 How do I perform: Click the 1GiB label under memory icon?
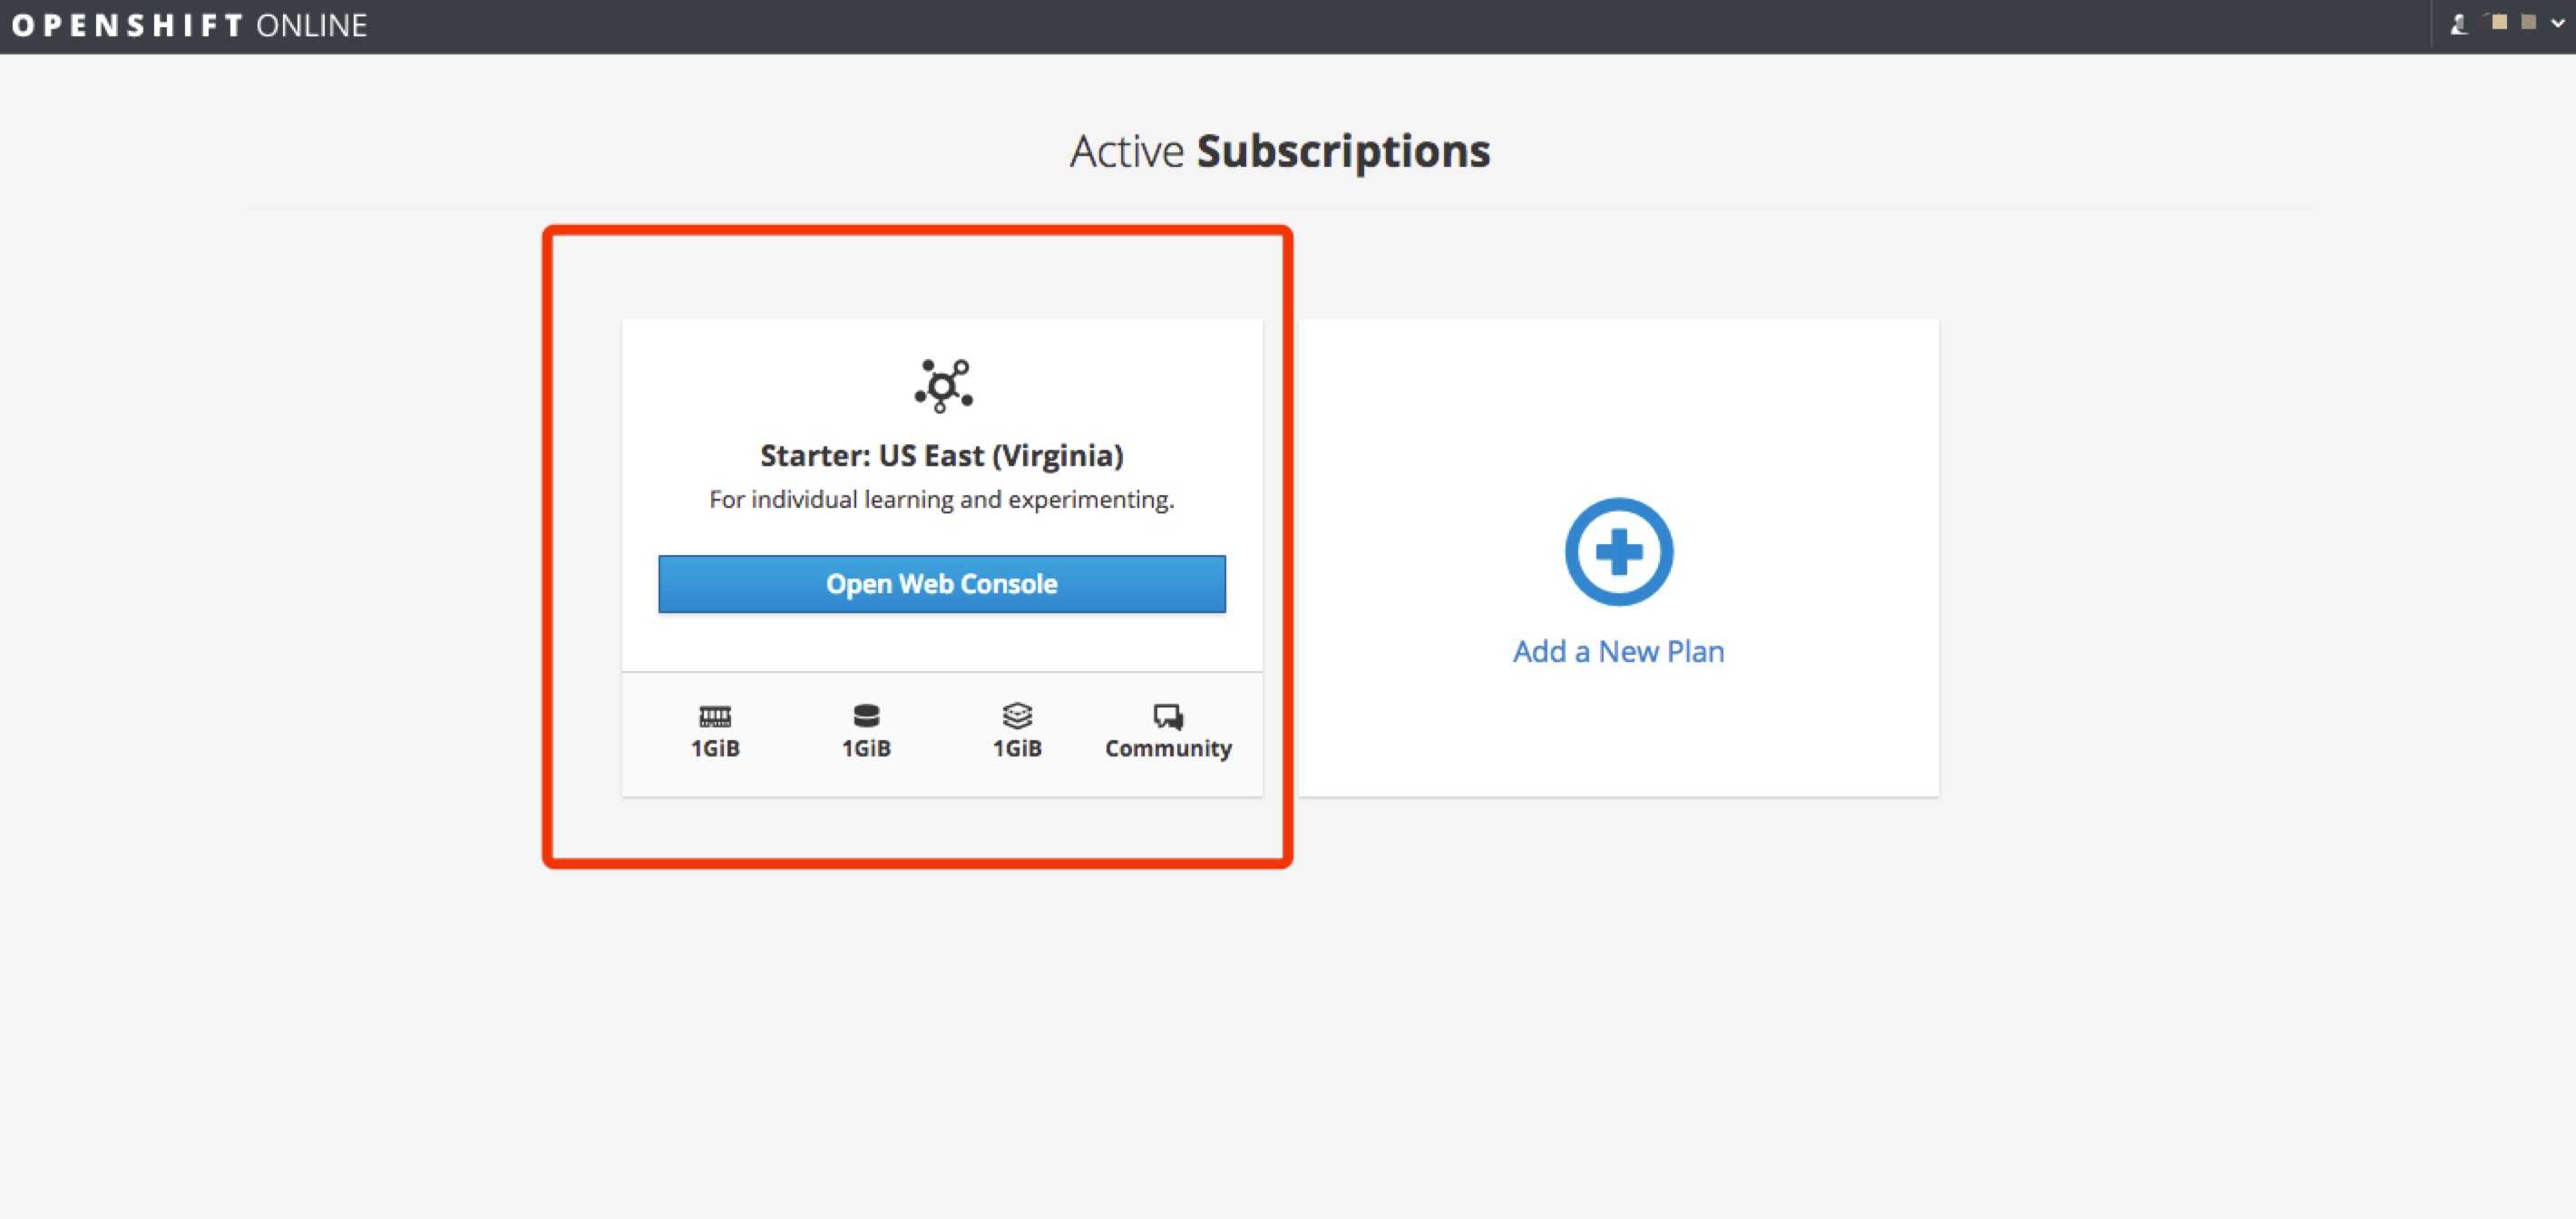click(715, 748)
